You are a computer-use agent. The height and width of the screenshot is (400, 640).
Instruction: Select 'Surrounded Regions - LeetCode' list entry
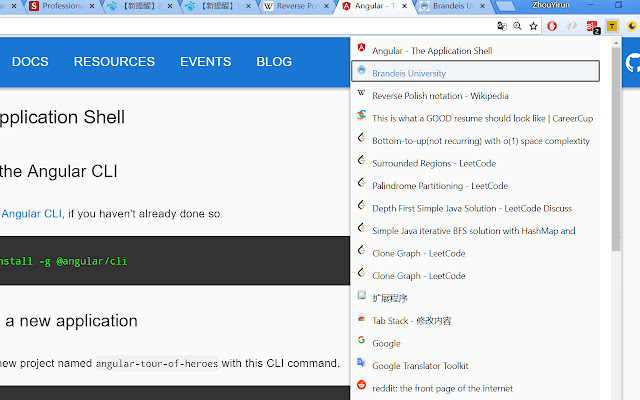click(x=476, y=163)
